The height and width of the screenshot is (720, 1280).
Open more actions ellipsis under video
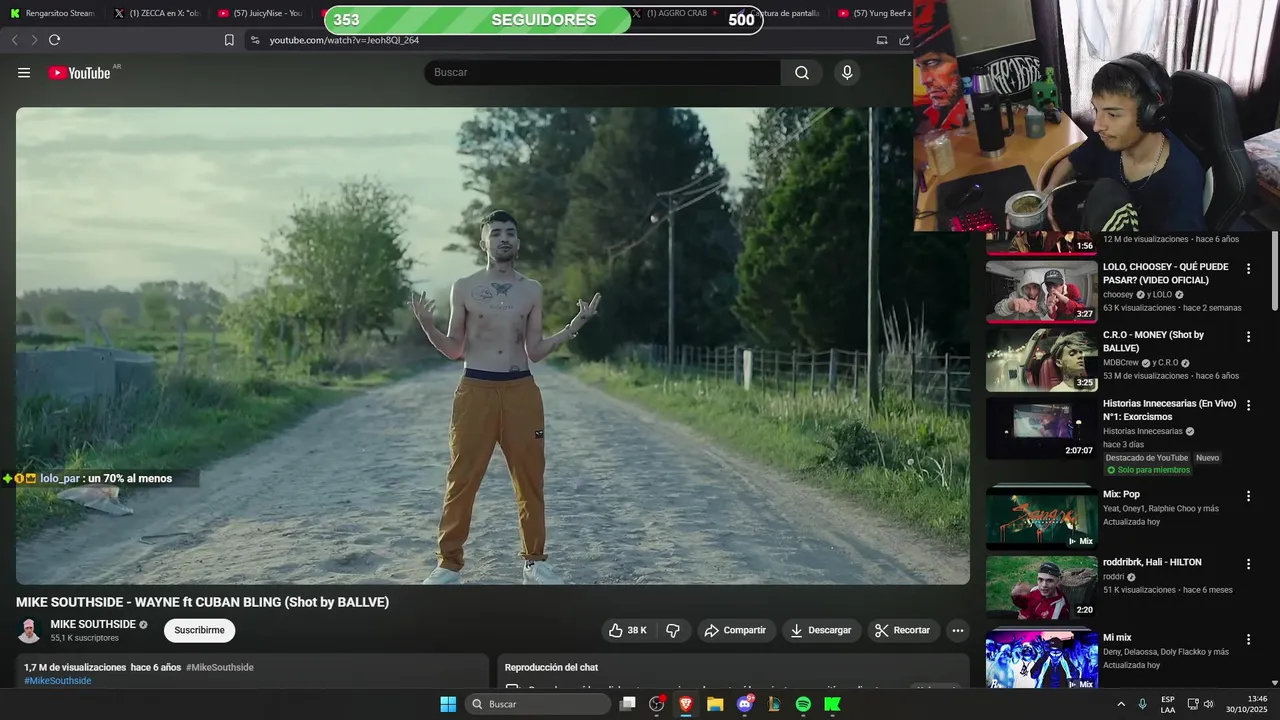click(x=957, y=630)
